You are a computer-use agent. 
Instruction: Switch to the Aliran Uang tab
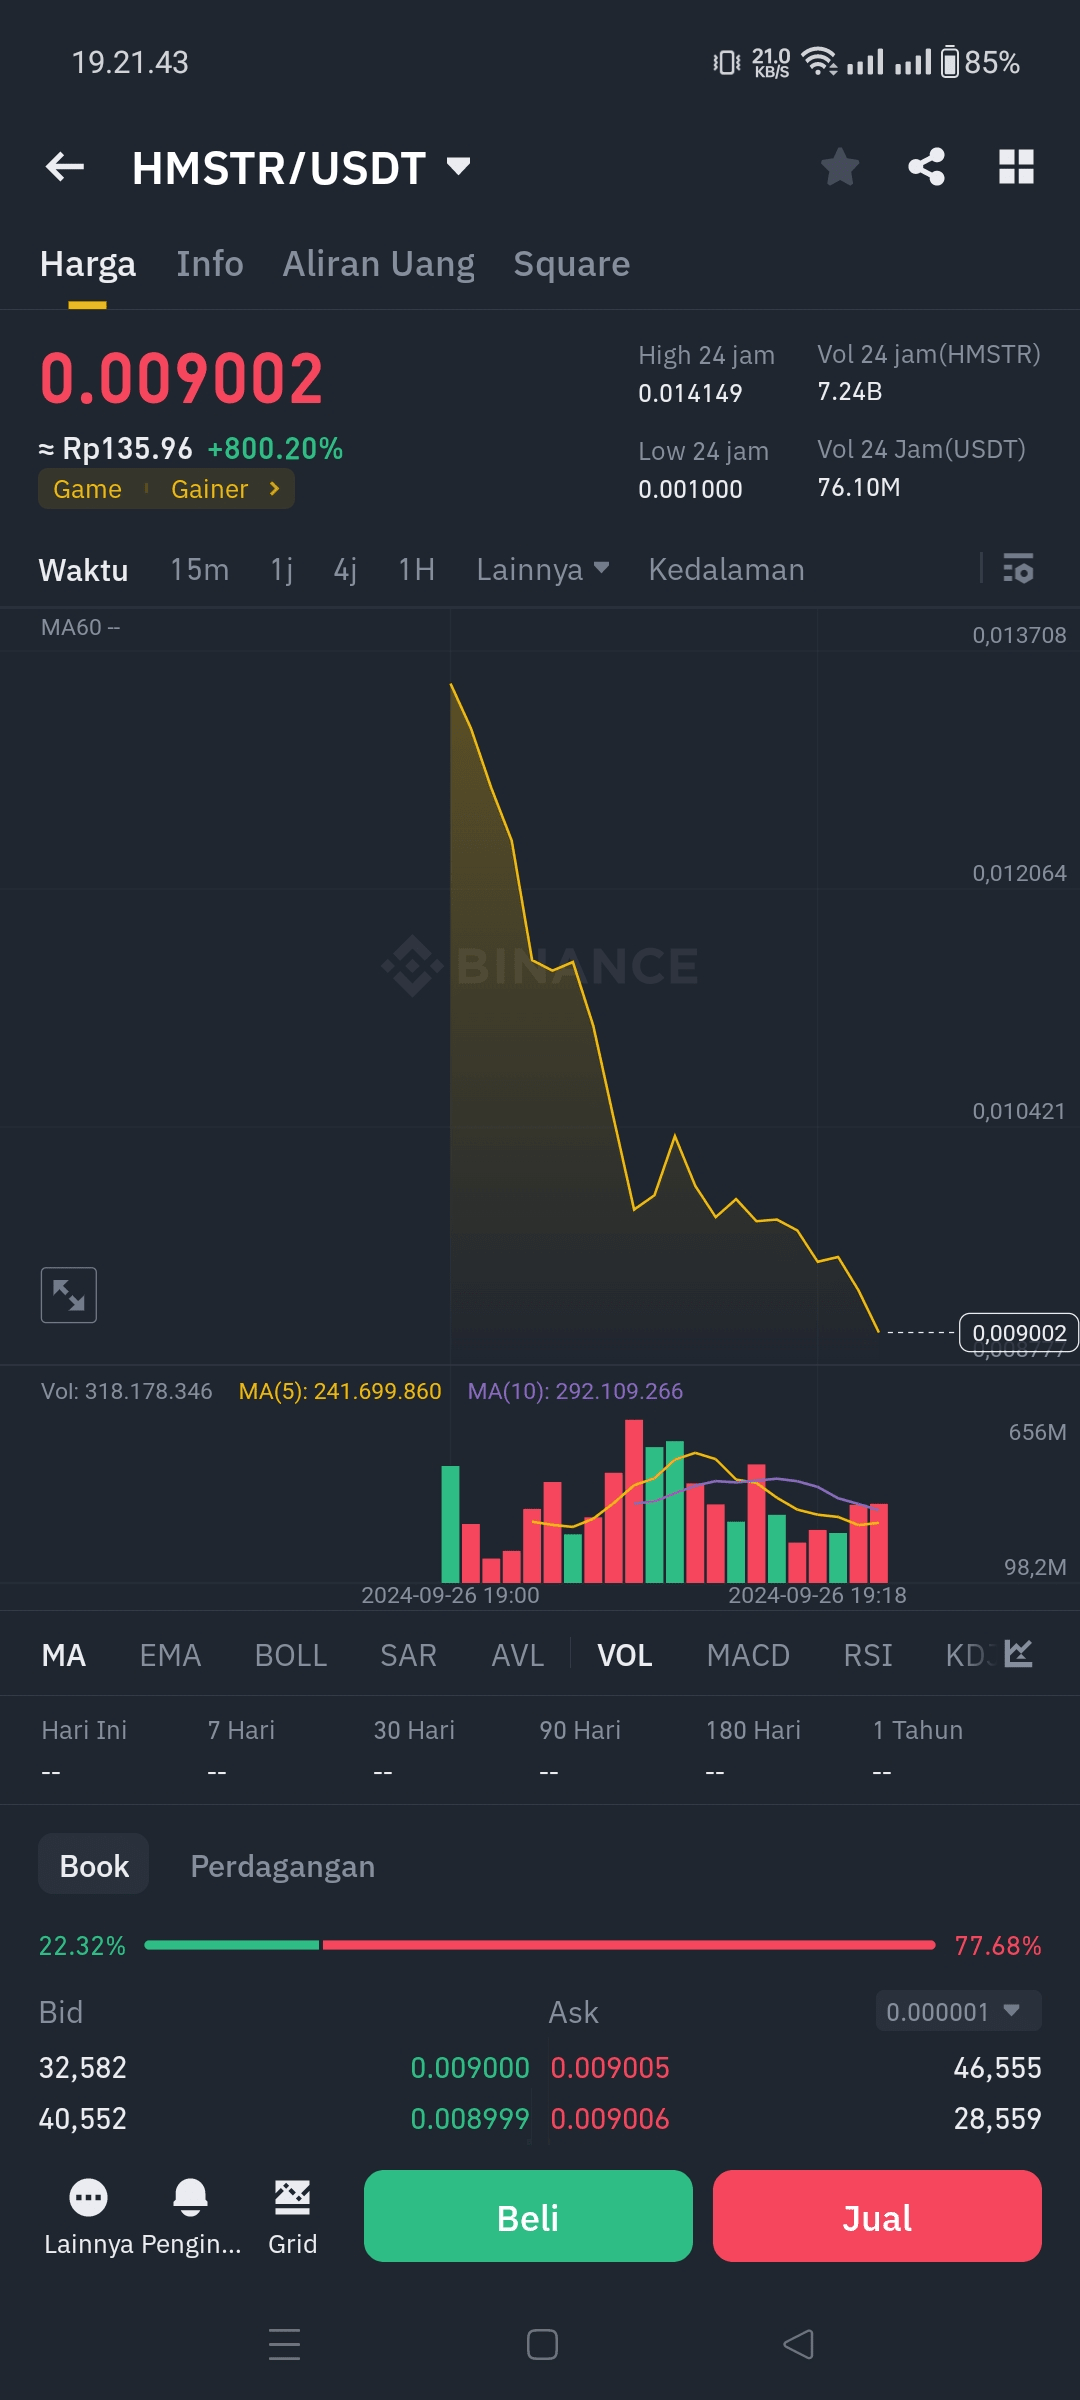point(378,264)
